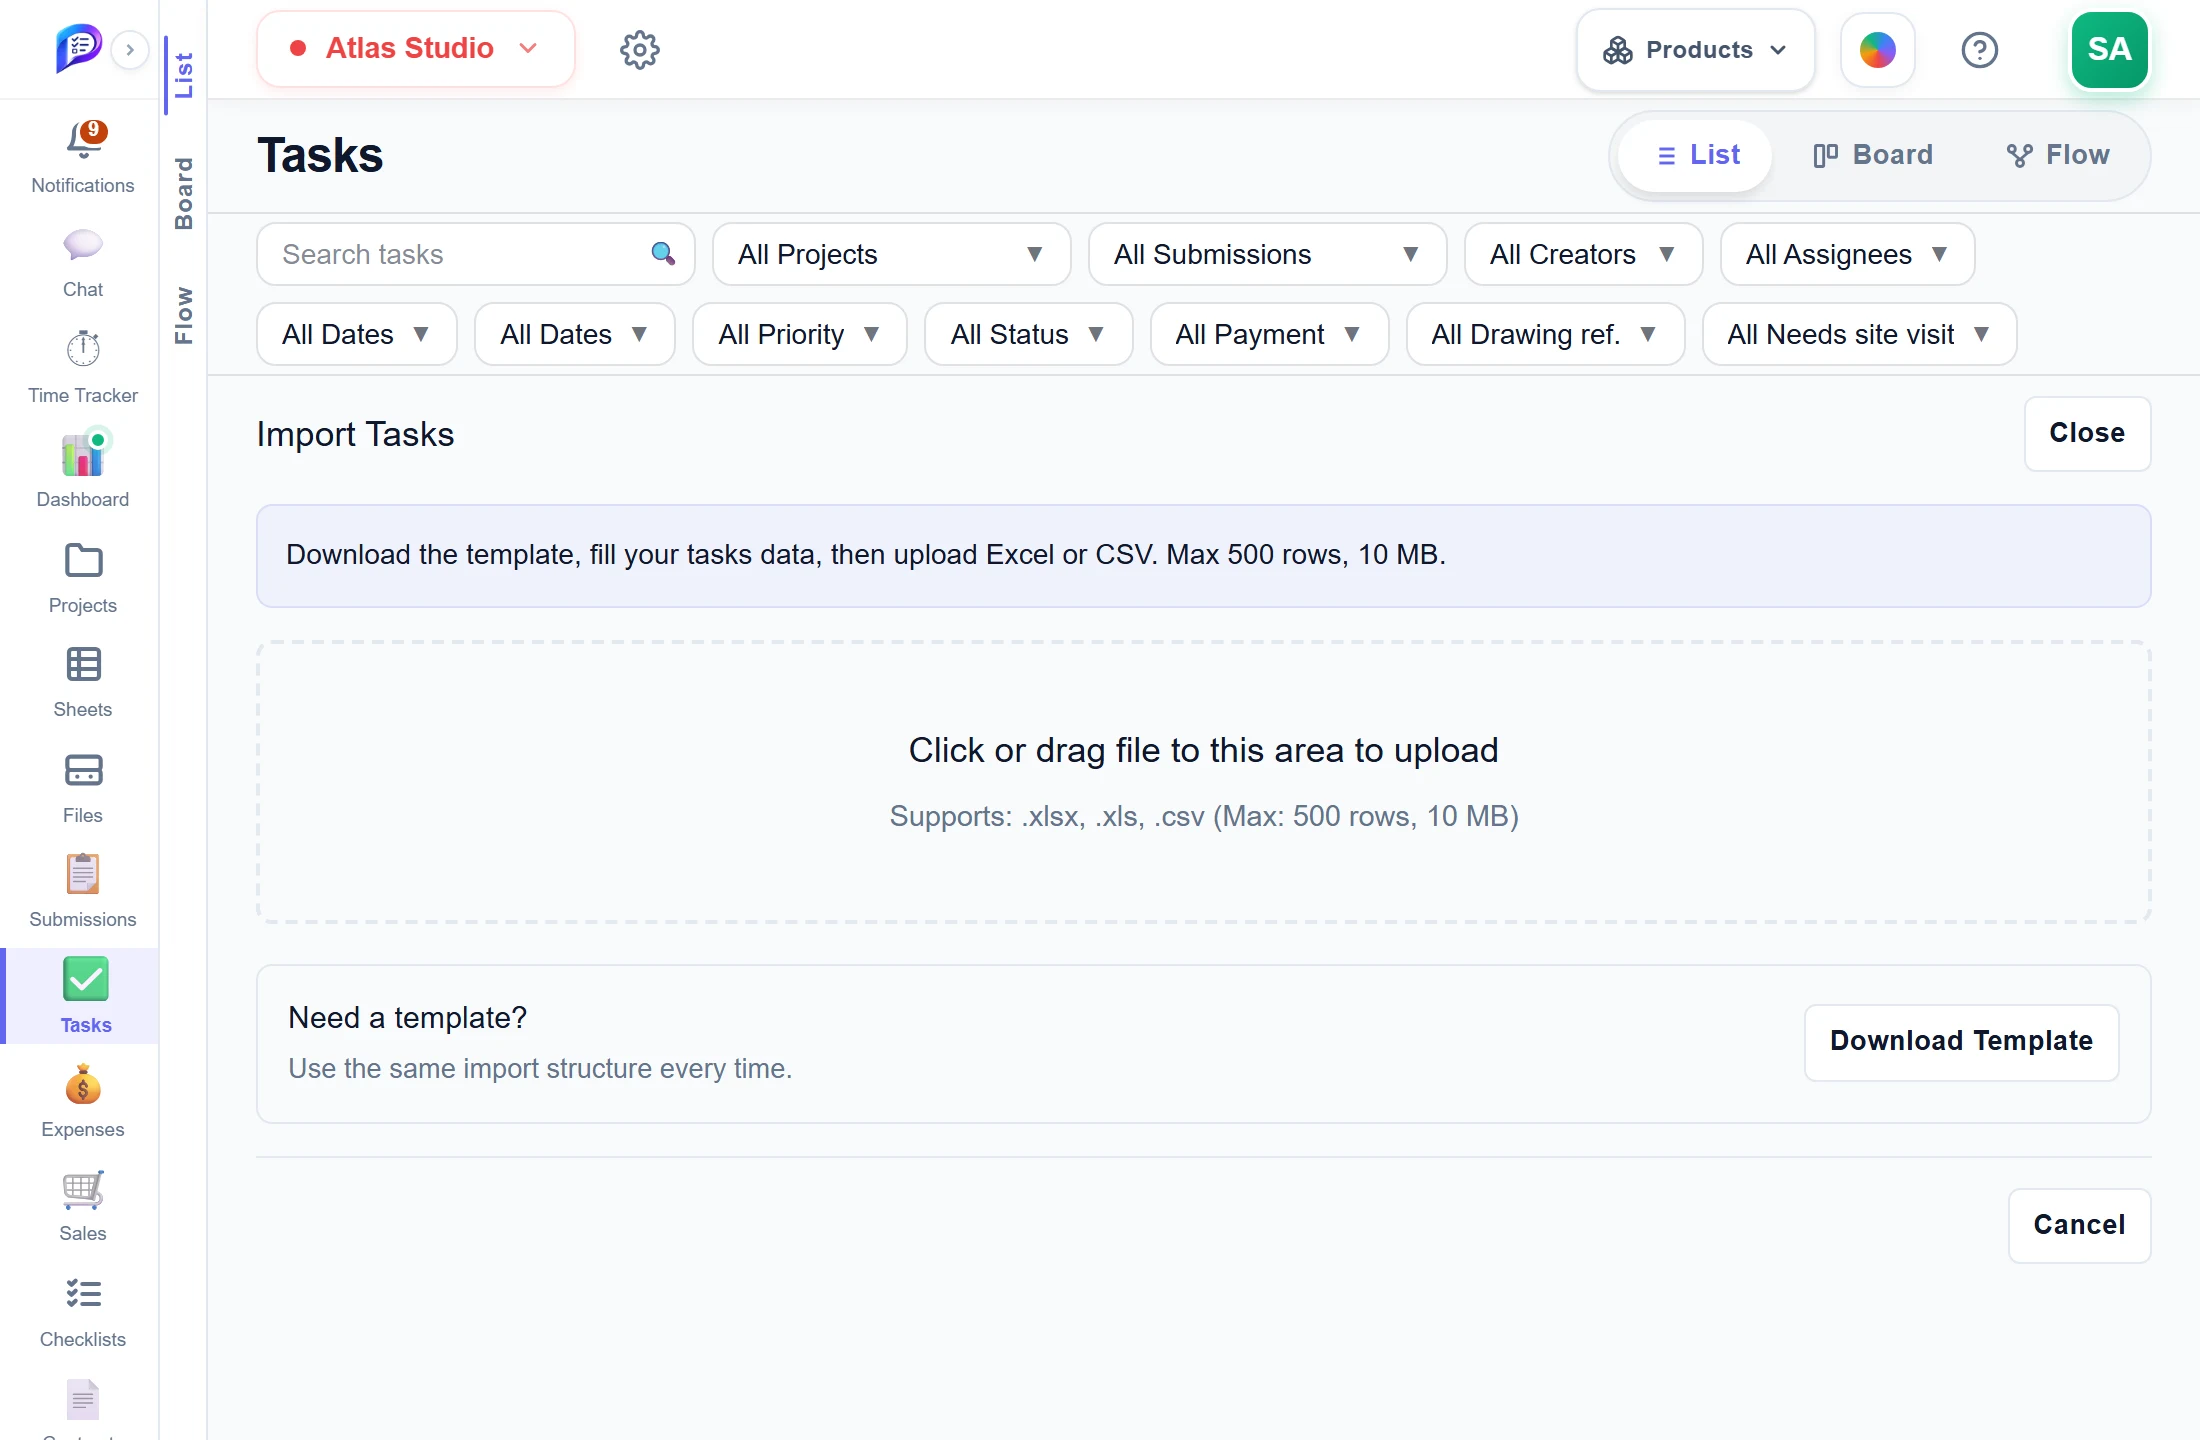
Task: Expand the All Creators filter
Action: point(1584,254)
